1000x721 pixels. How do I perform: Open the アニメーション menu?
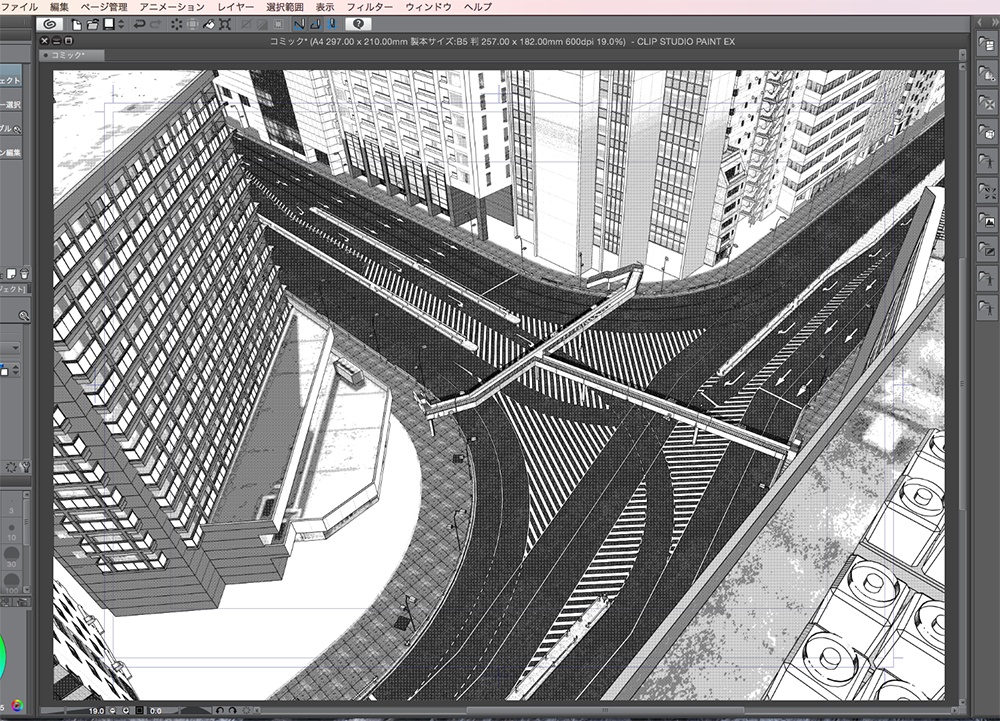coord(165,6)
